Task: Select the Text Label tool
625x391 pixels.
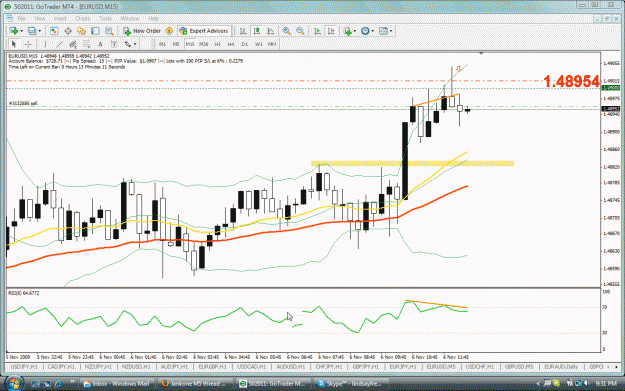Action: [x=114, y=44]
